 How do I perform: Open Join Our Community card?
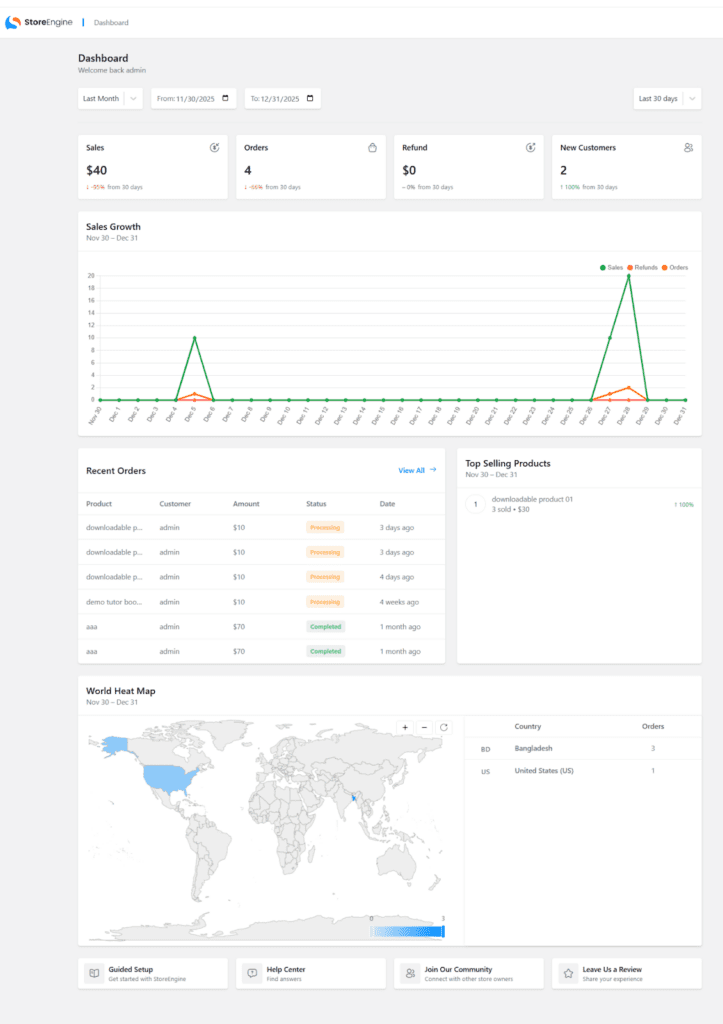point(469,974)
